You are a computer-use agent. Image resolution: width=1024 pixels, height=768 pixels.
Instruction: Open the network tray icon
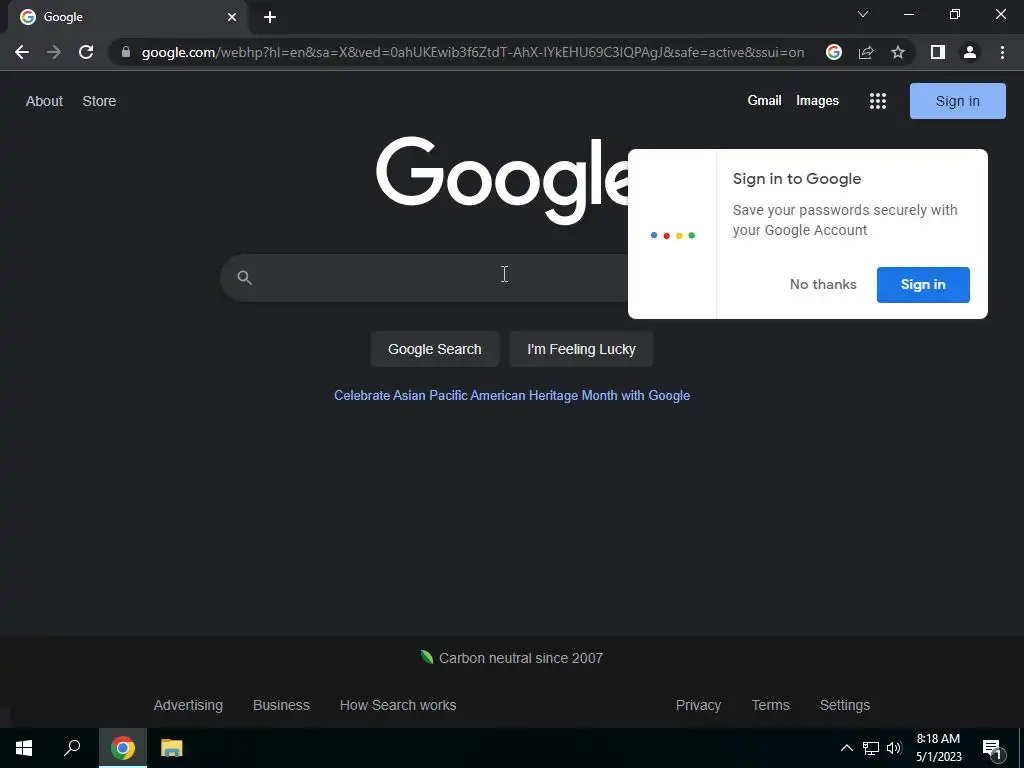[871, 748]
